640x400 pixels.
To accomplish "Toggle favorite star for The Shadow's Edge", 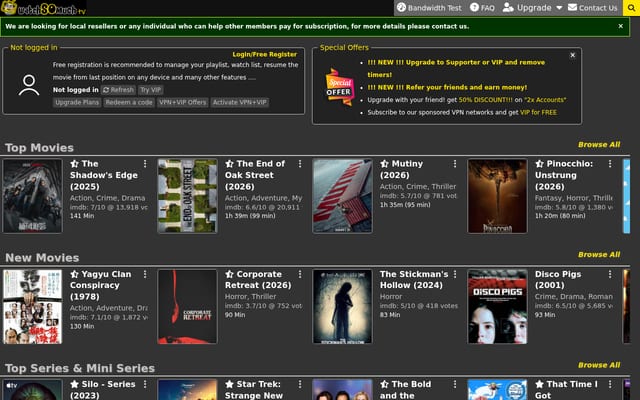I will pyautogui.click(x=74, y=164).
